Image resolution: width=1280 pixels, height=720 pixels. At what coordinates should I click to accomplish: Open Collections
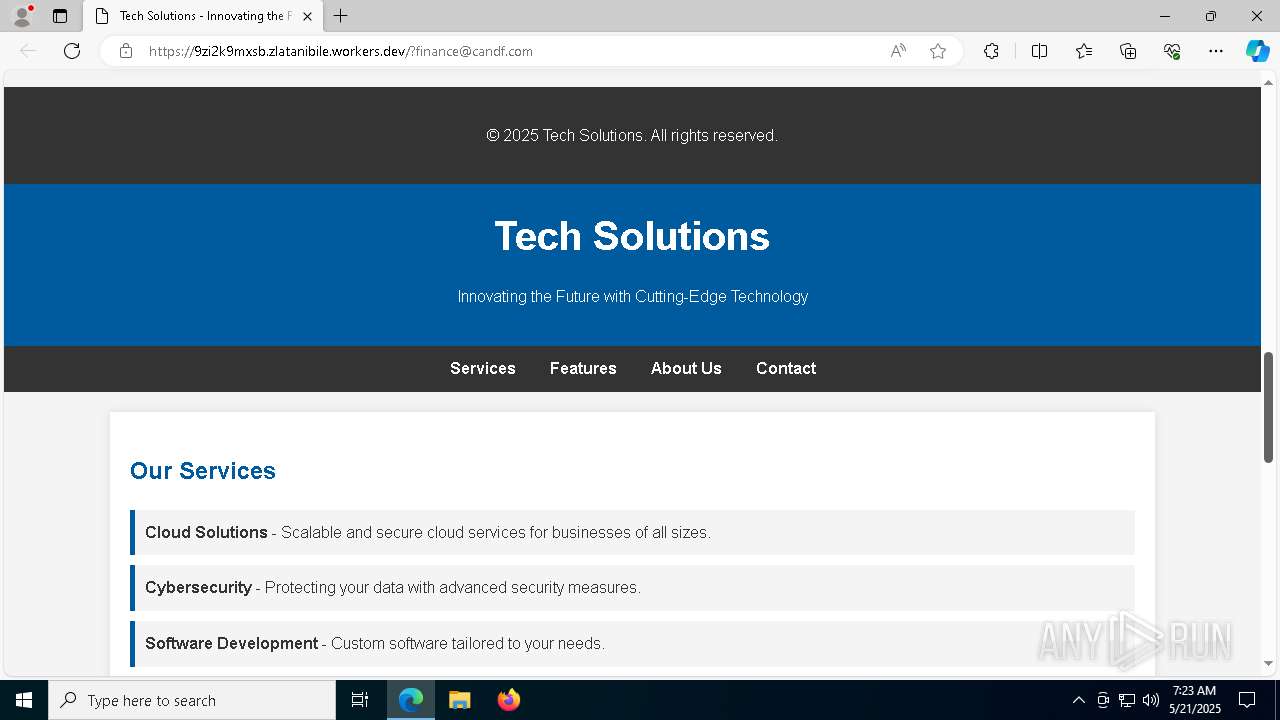tap(1128, 51)
